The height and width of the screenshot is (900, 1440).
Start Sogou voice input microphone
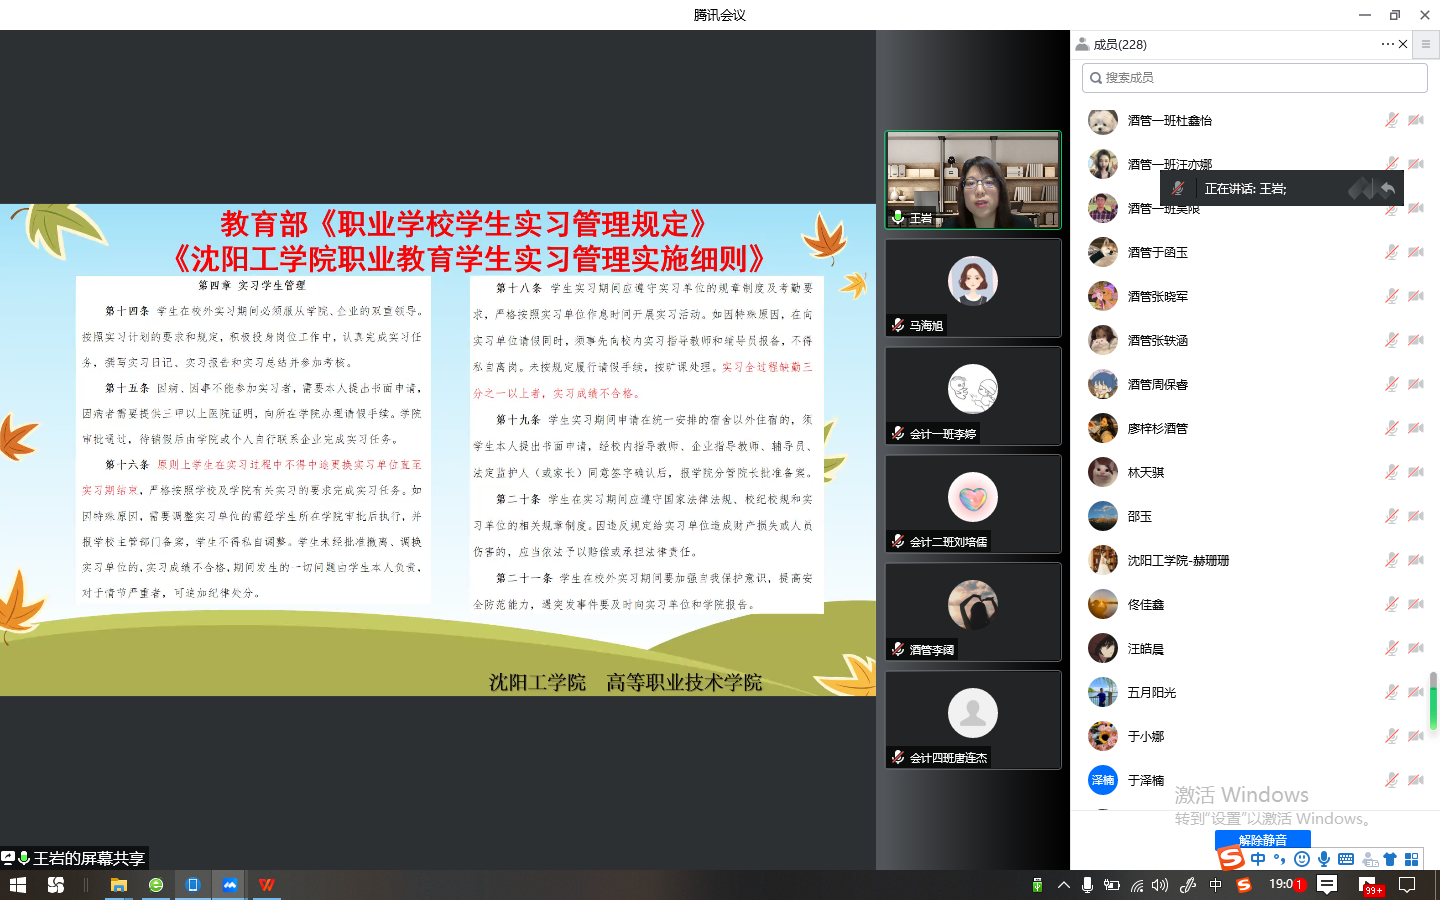tap(1323, 859)
